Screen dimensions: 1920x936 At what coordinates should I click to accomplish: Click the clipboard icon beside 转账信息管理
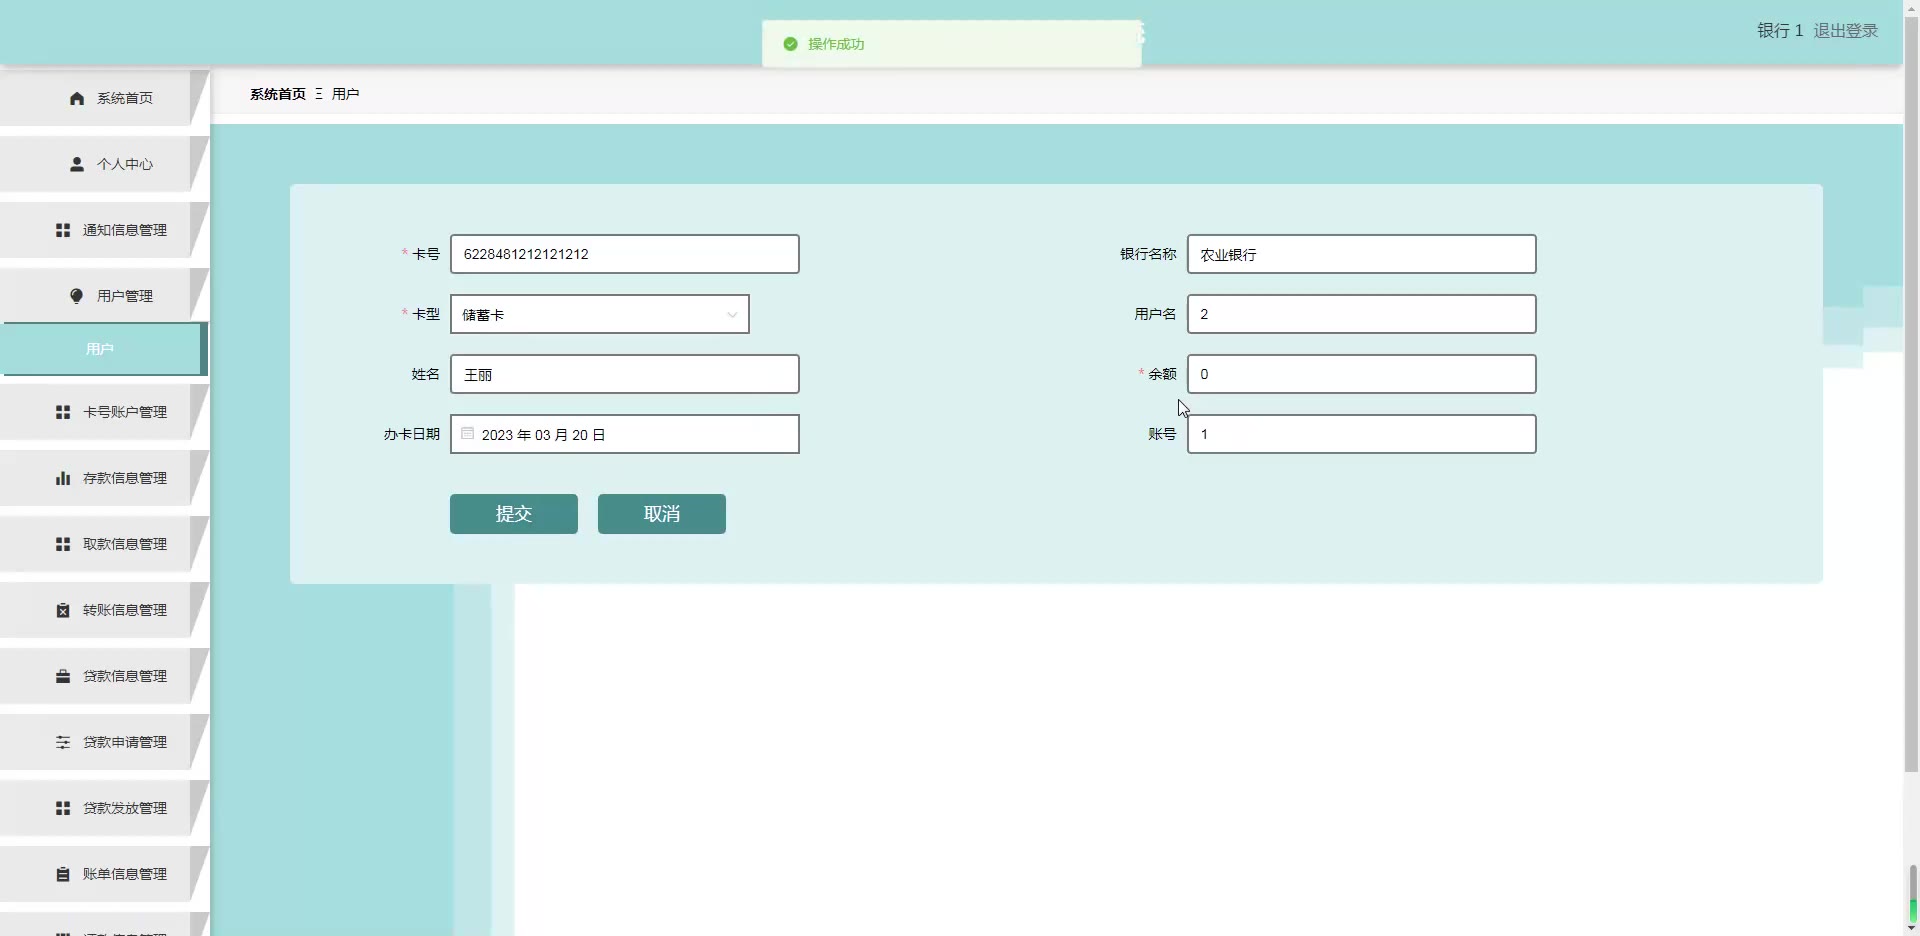point(63,610)
